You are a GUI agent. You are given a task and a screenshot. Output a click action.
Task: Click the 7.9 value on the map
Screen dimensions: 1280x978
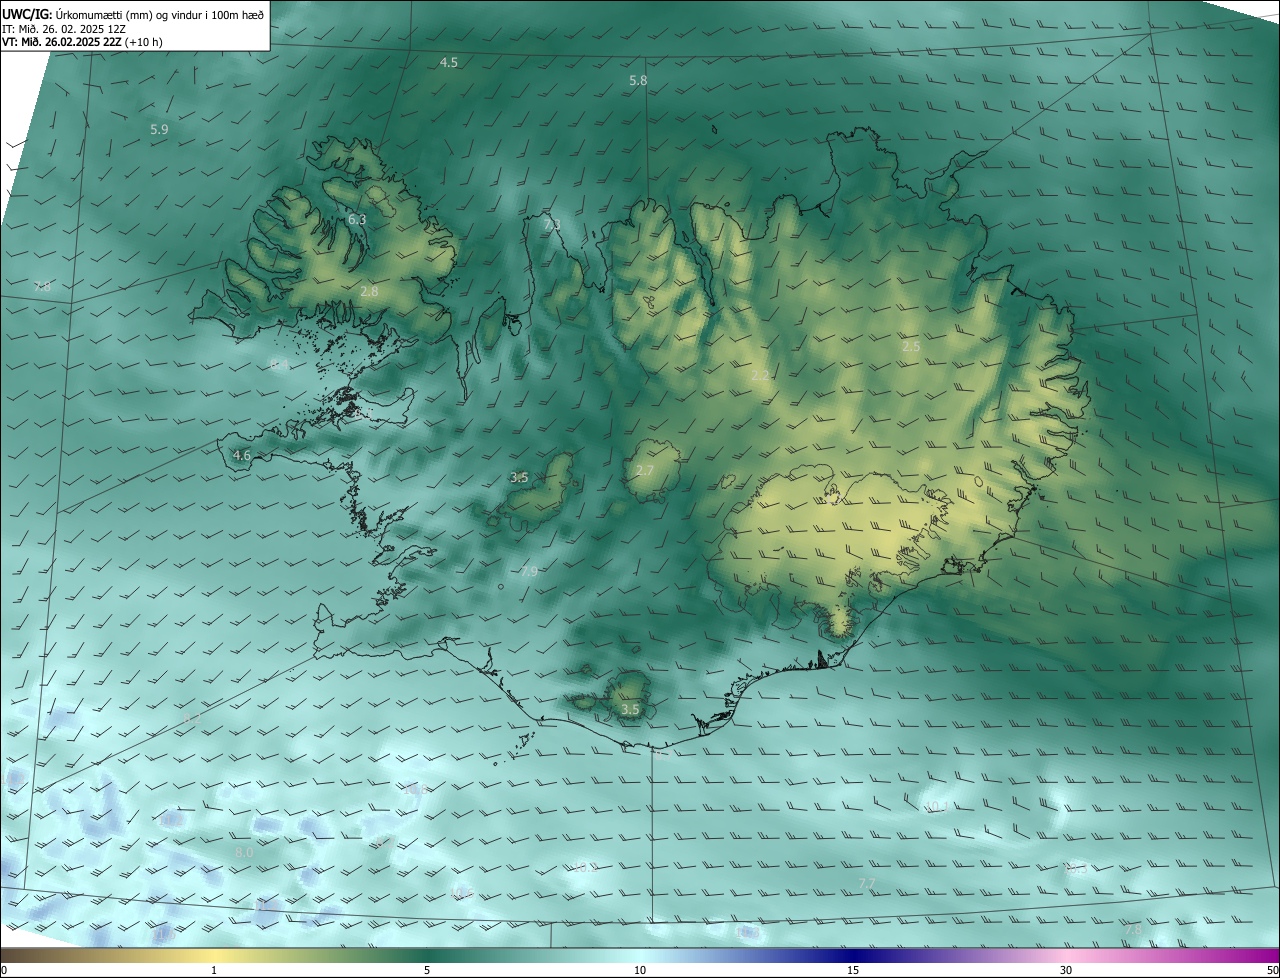pos(529,572)
